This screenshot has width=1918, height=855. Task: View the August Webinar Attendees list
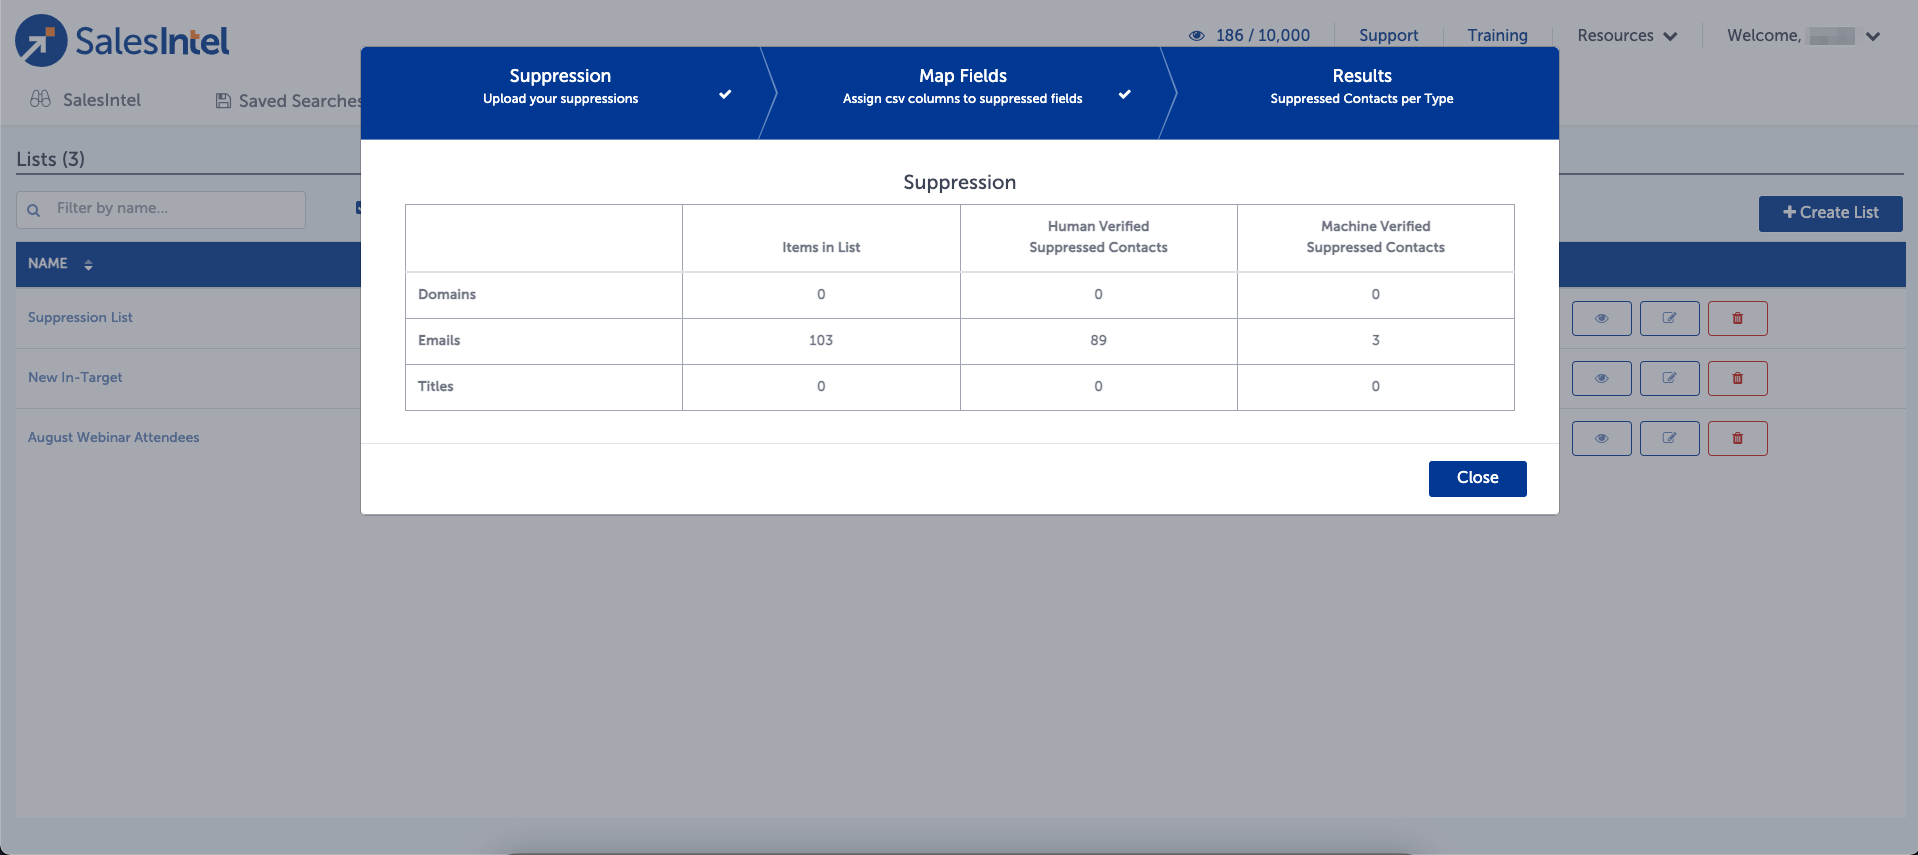[x=1601, y=438]
